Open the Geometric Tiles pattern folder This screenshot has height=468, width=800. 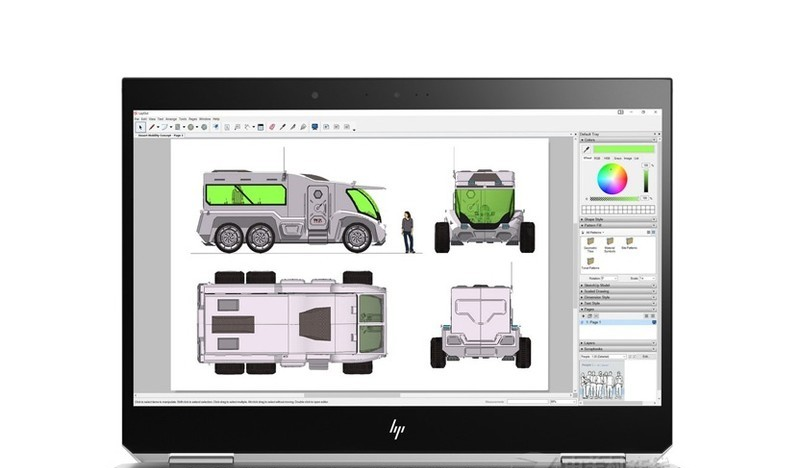tap(590, 244)
